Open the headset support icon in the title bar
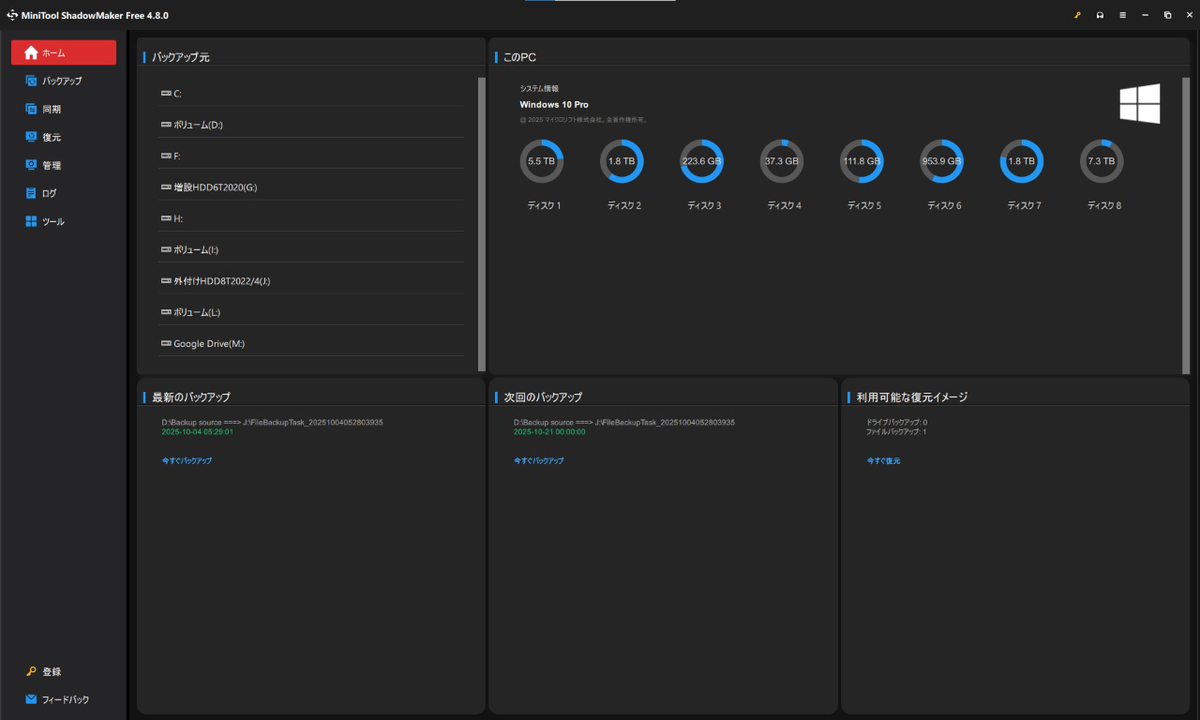The width and height of the screenshot is (1200, 720). coord(1100,15)
